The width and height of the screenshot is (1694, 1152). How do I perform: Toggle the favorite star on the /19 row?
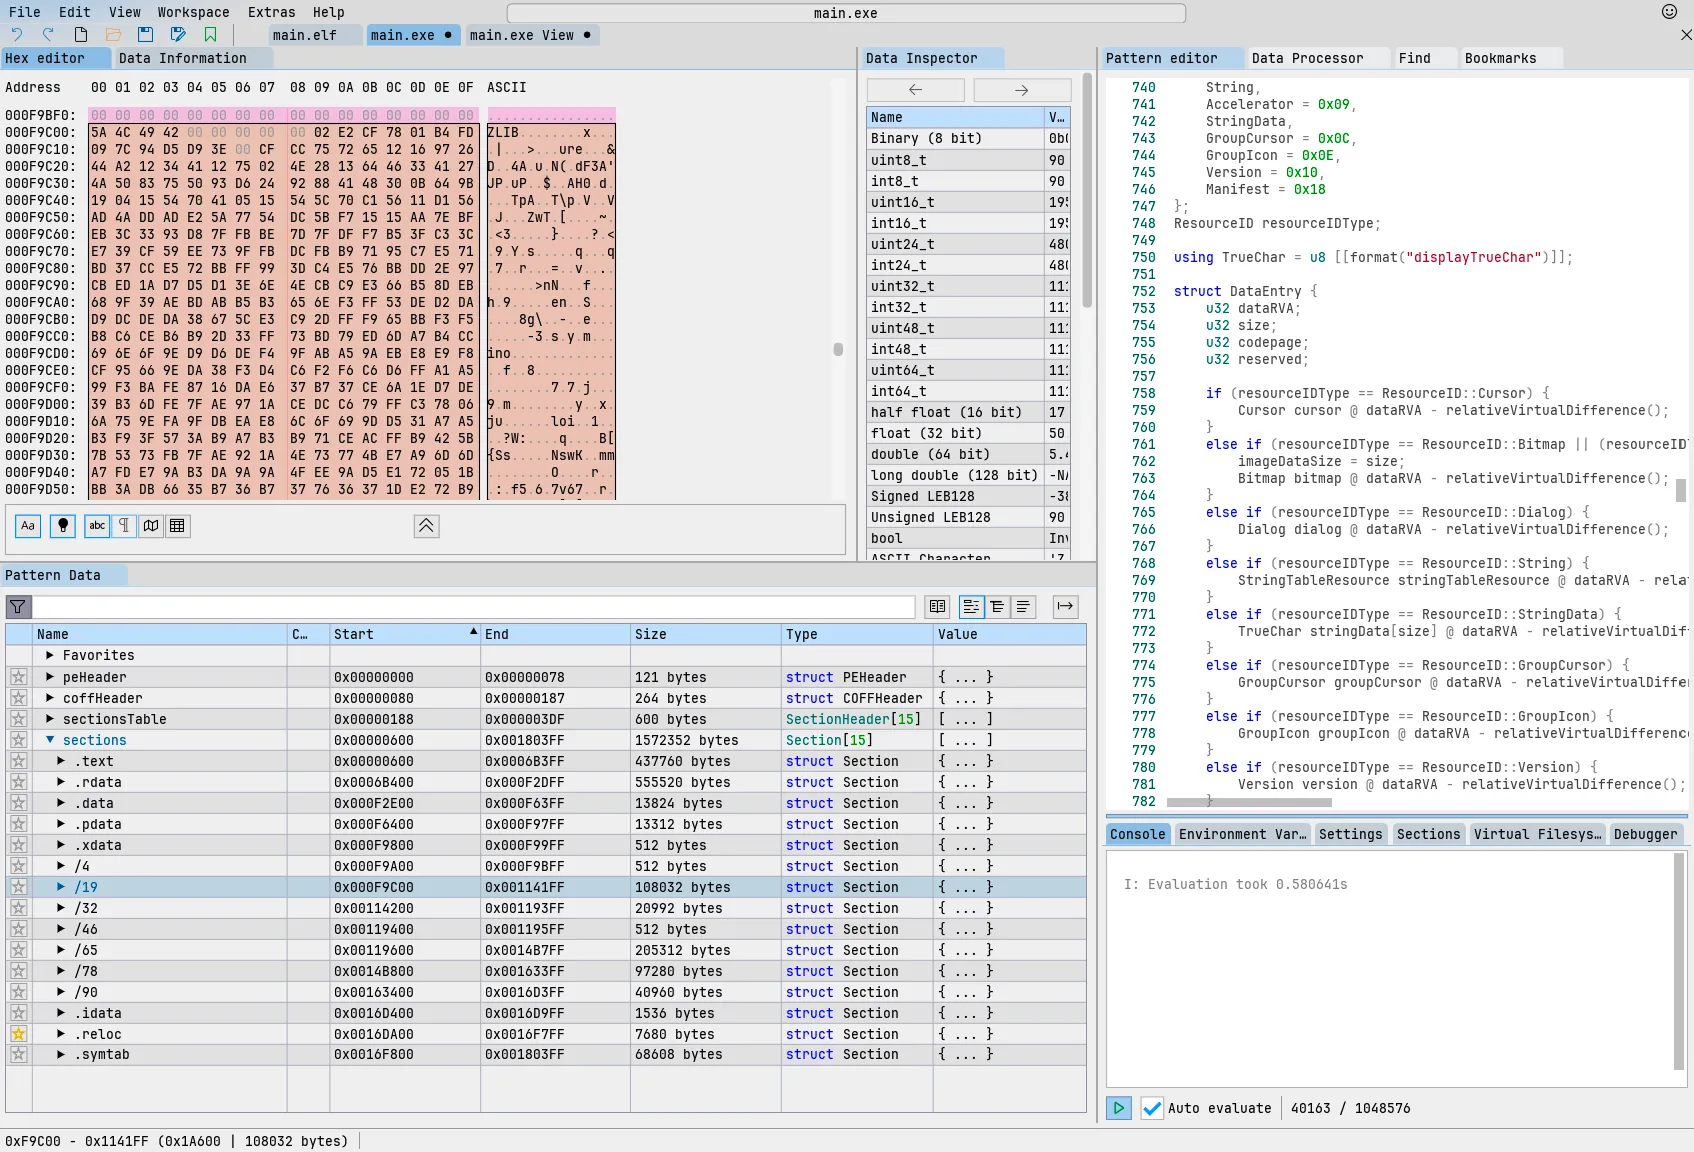[x=18, y=887]
